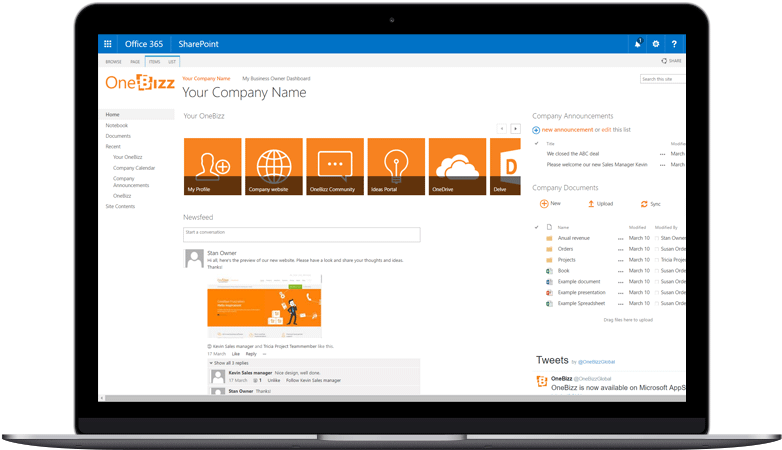The width and height of the screenshot is (782, 450).
Task: Open the OneBizz Community tile
Action: (x=335, y=166)
